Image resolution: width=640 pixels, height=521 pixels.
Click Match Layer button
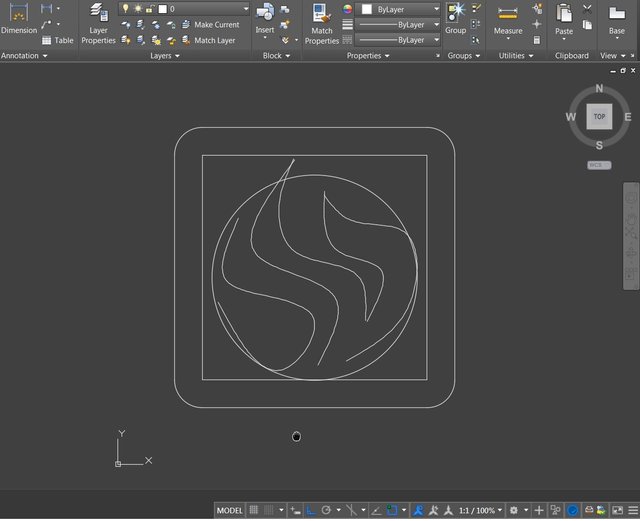tap(214, 41)
